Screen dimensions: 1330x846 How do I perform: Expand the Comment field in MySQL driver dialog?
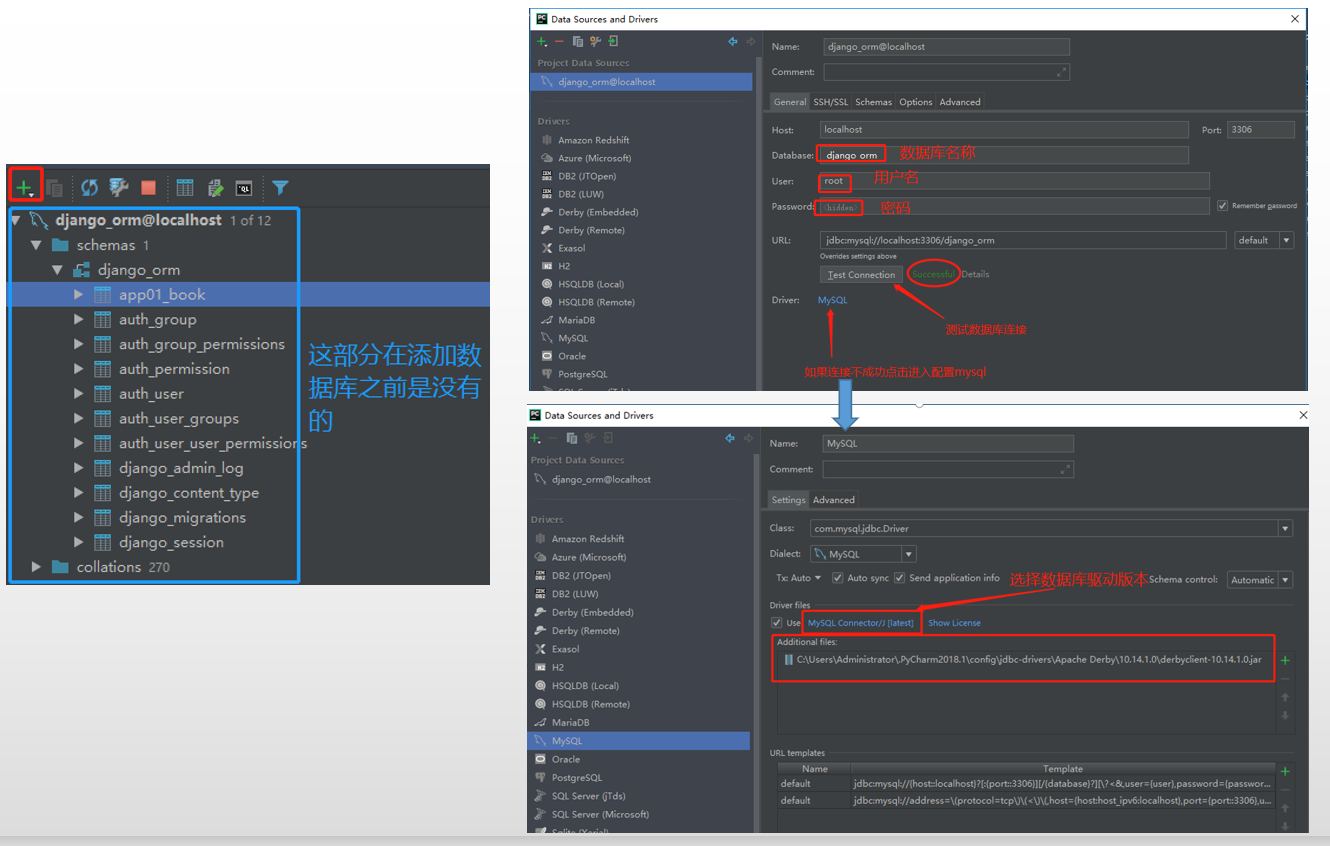[1065, 469]
